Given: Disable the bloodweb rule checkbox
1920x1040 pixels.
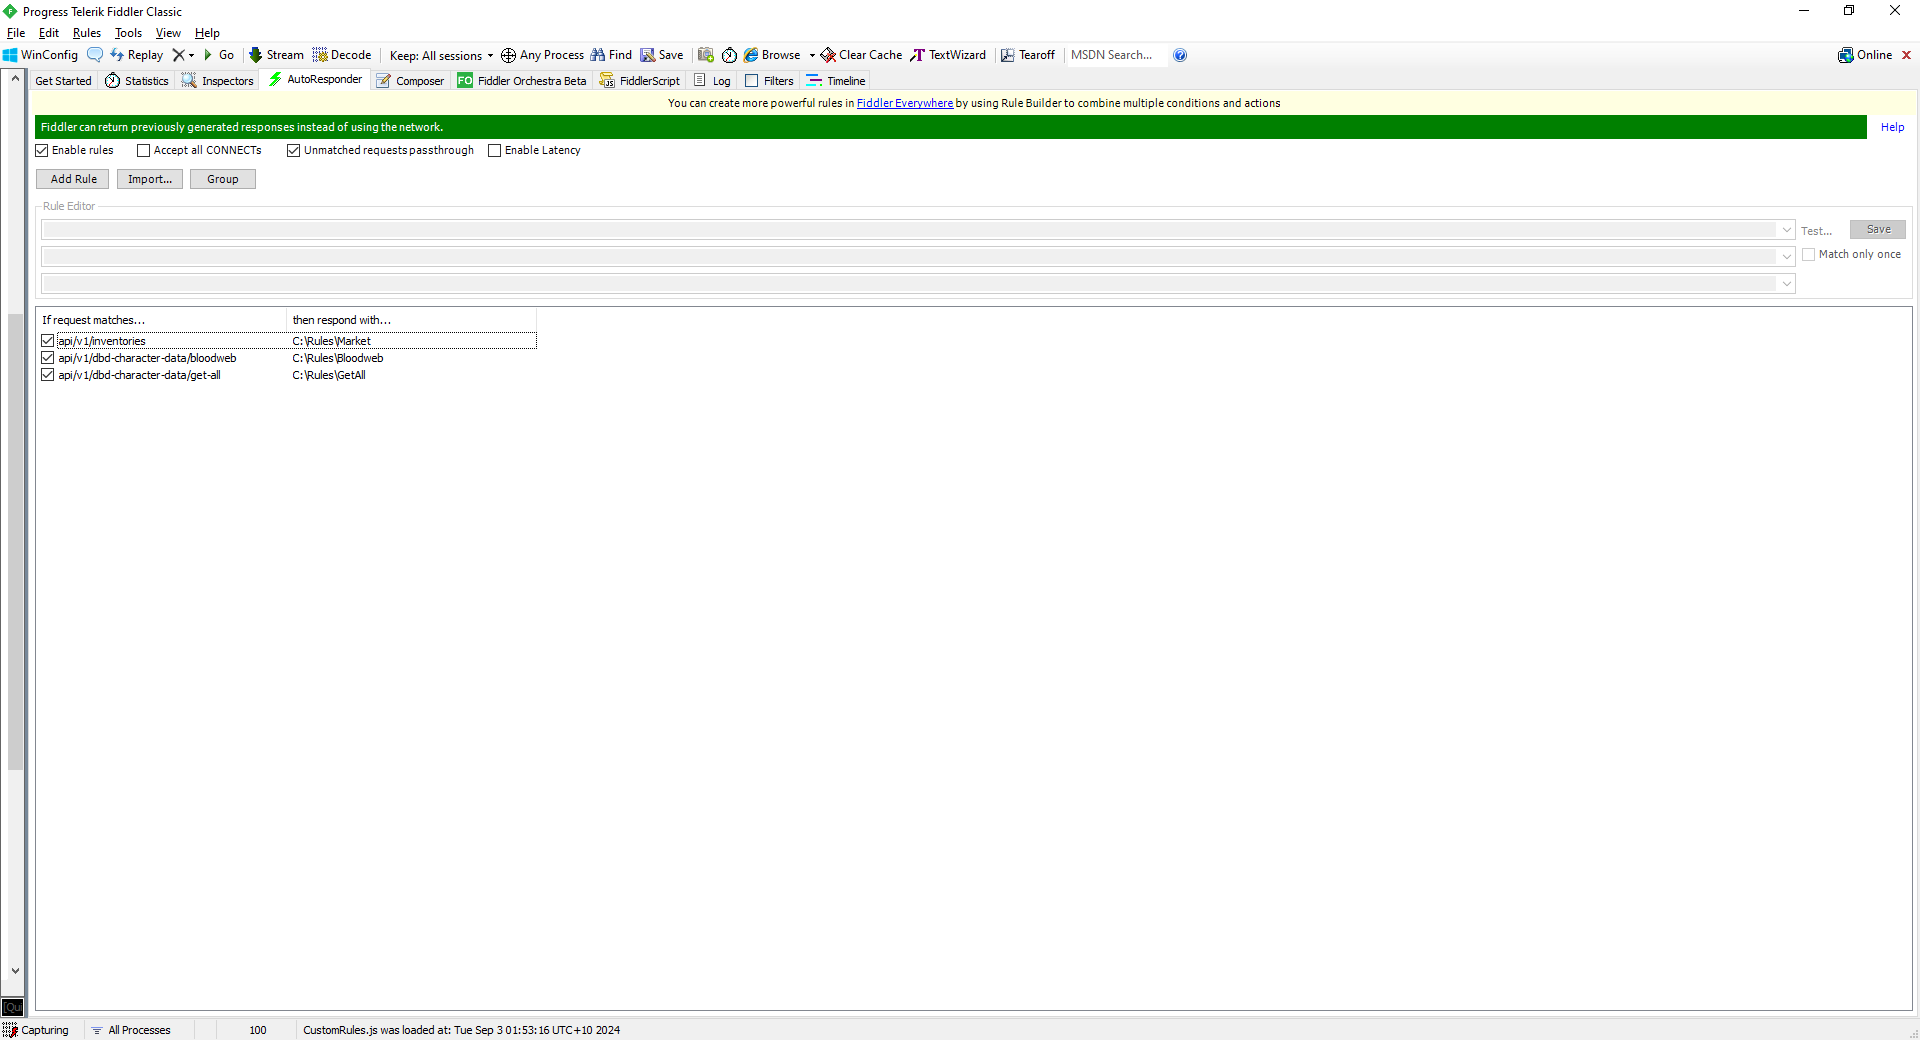Looking at the screenshot, I should pyautogui.click(x=48, y=358).
